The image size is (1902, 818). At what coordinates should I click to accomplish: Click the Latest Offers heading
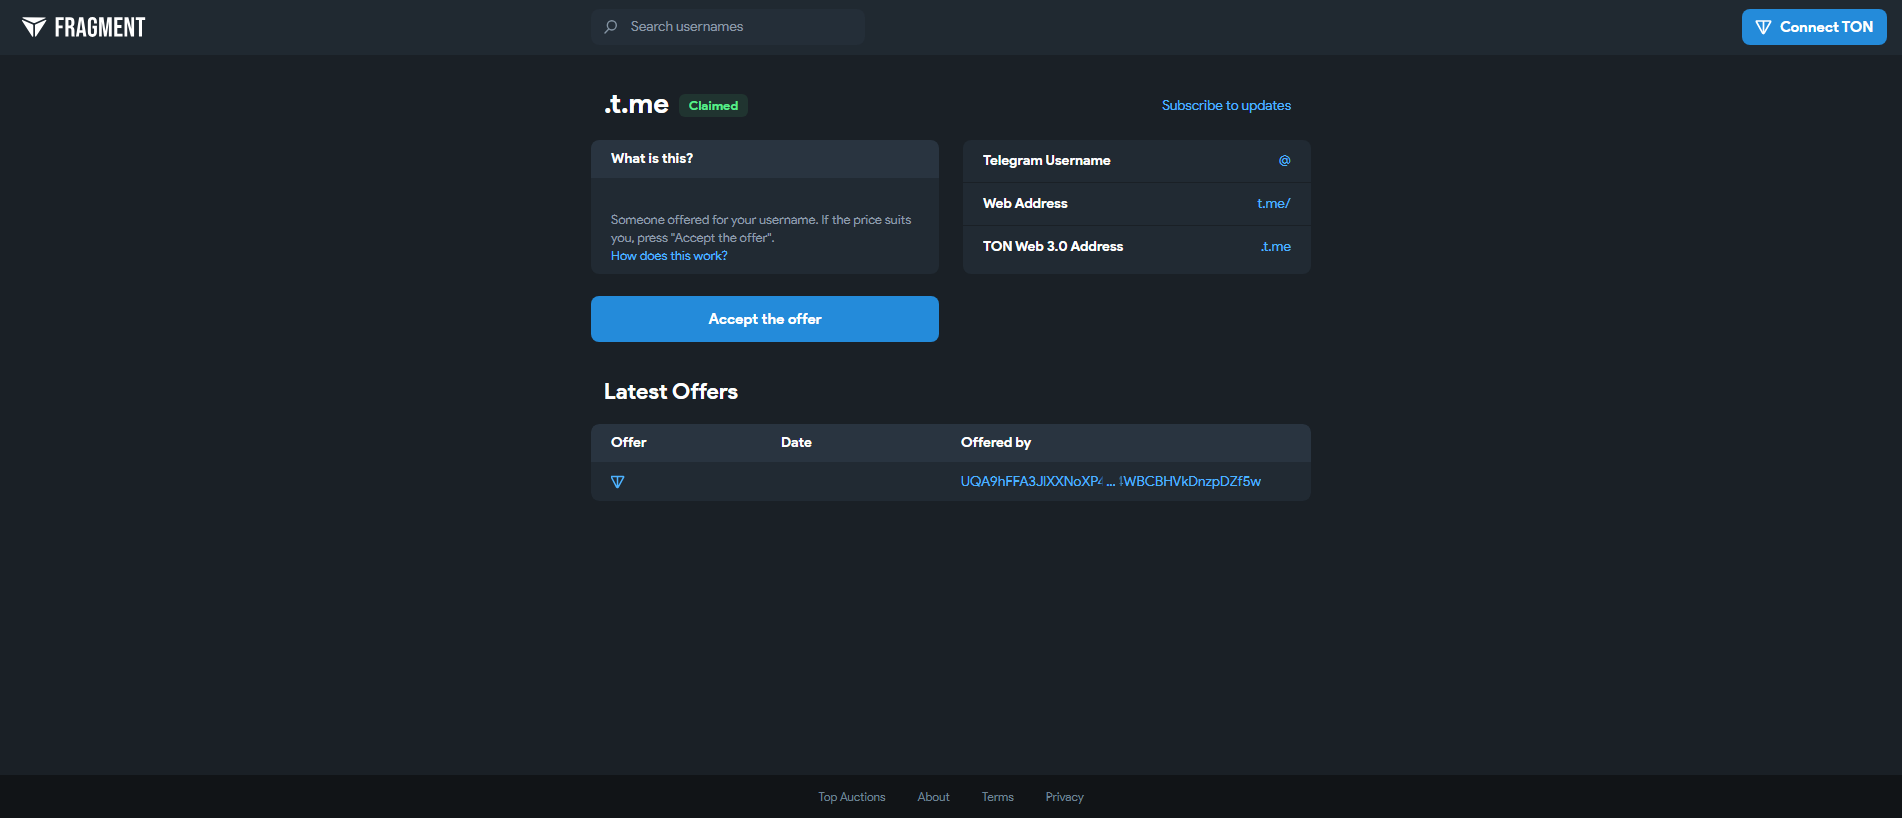tap(671, 392)
